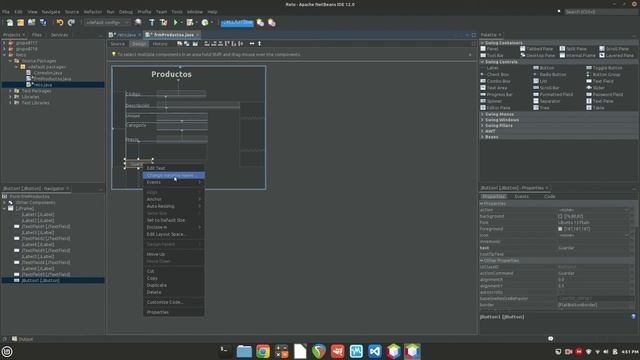The width and height of the screenshot is (640, 360).
Task: Open the Events tab in Properties panel
Action: point(521,197)
